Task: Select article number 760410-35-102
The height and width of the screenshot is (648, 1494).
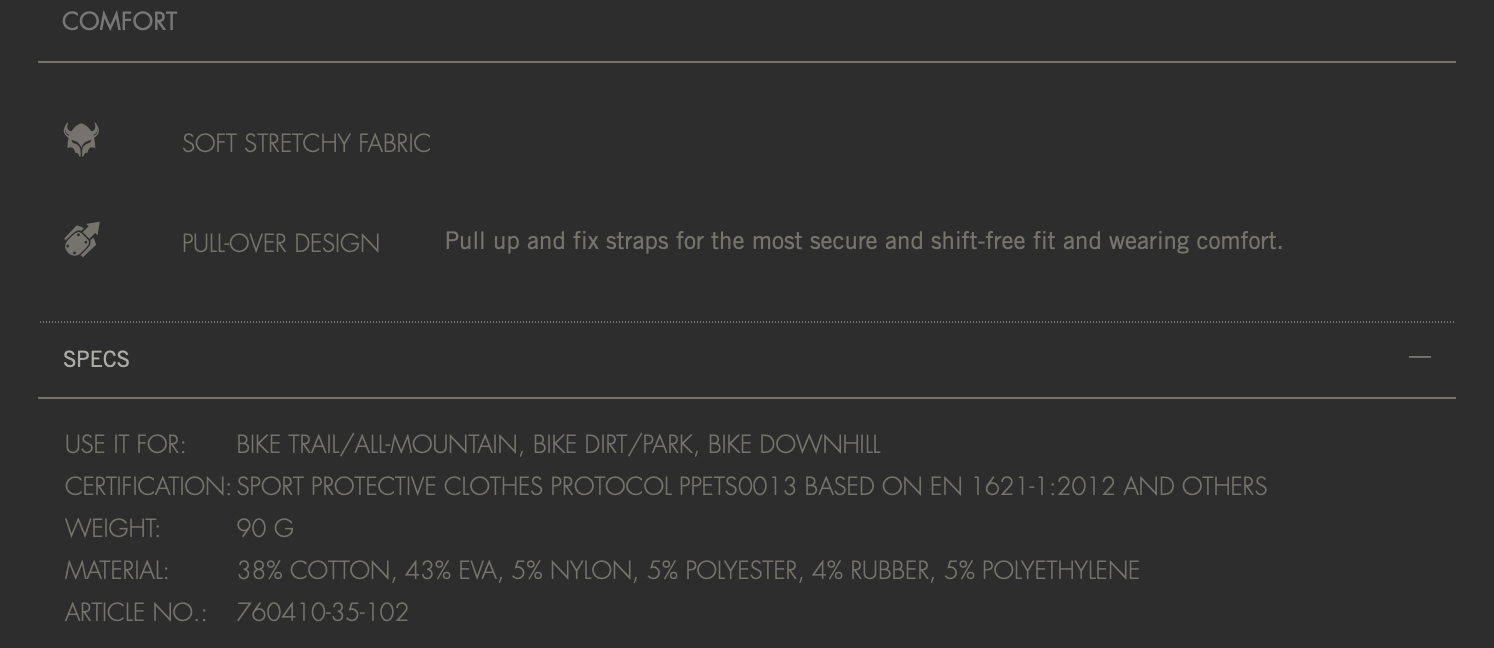Action: pos(322,612)
